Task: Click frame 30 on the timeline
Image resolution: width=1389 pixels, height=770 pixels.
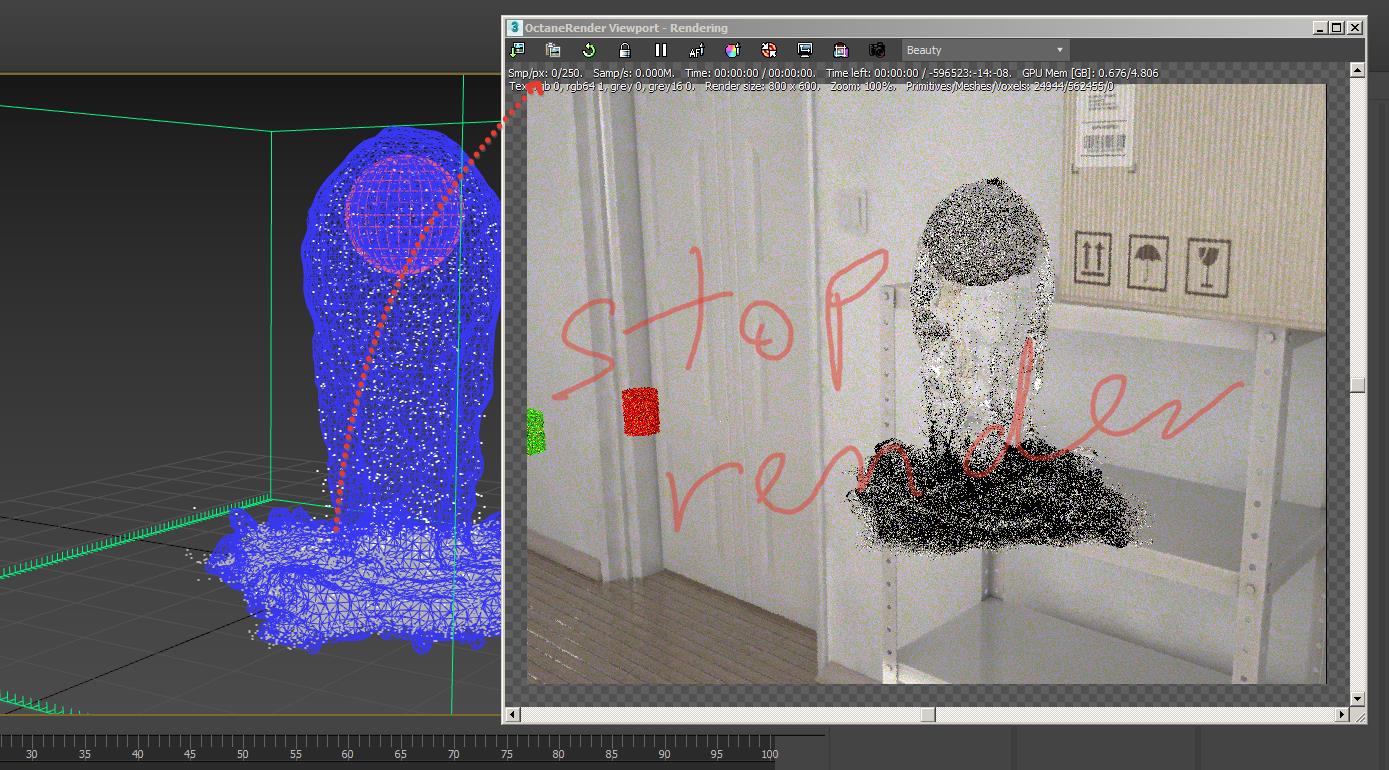Action: pyautogui.click(x=32, y=755)
